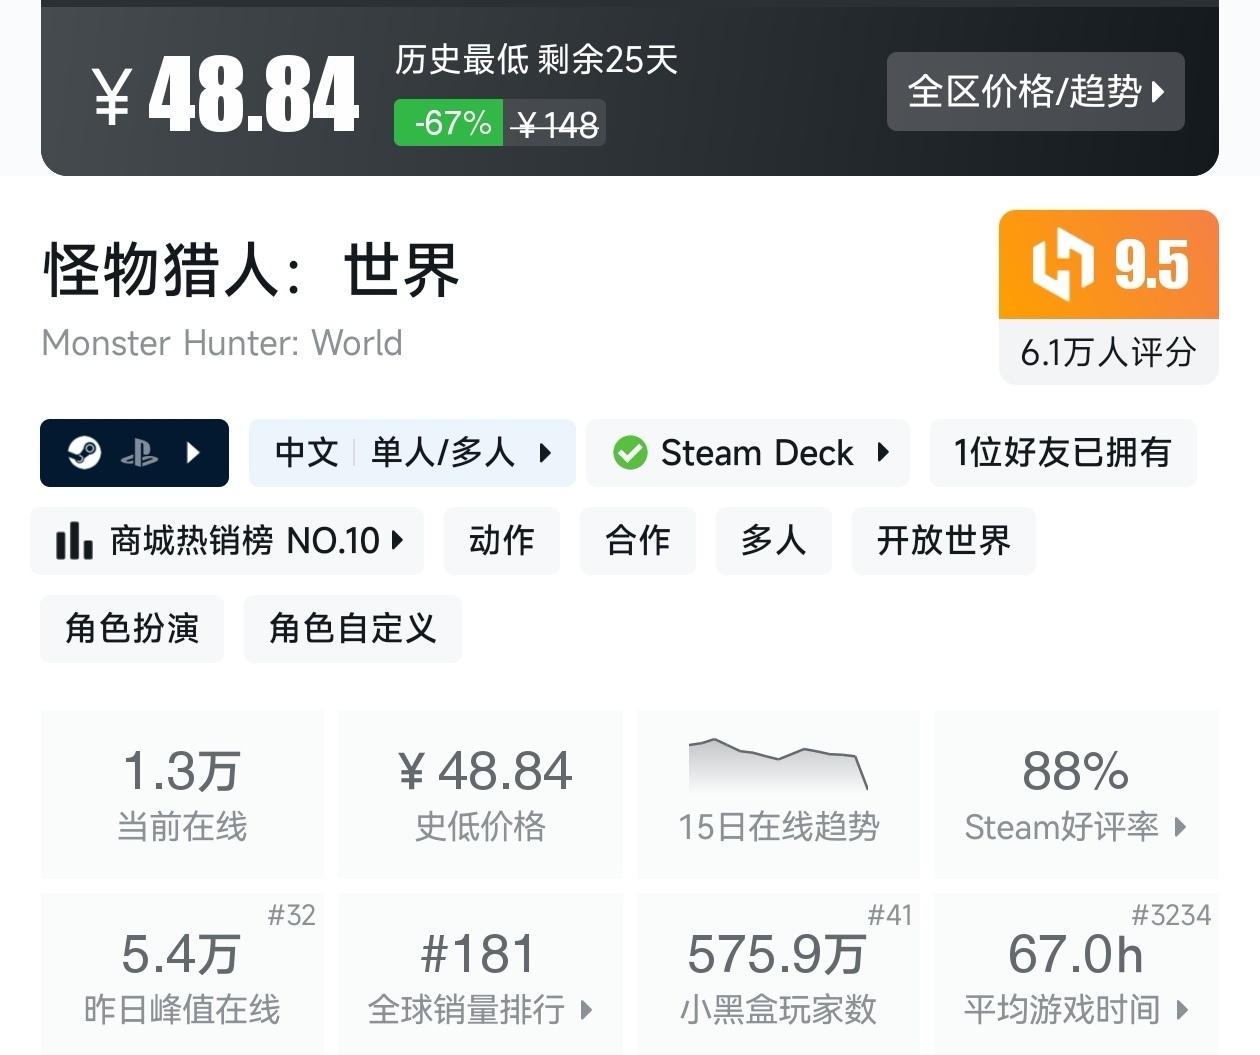Select the 开放世界 tag

pos(944,541)
